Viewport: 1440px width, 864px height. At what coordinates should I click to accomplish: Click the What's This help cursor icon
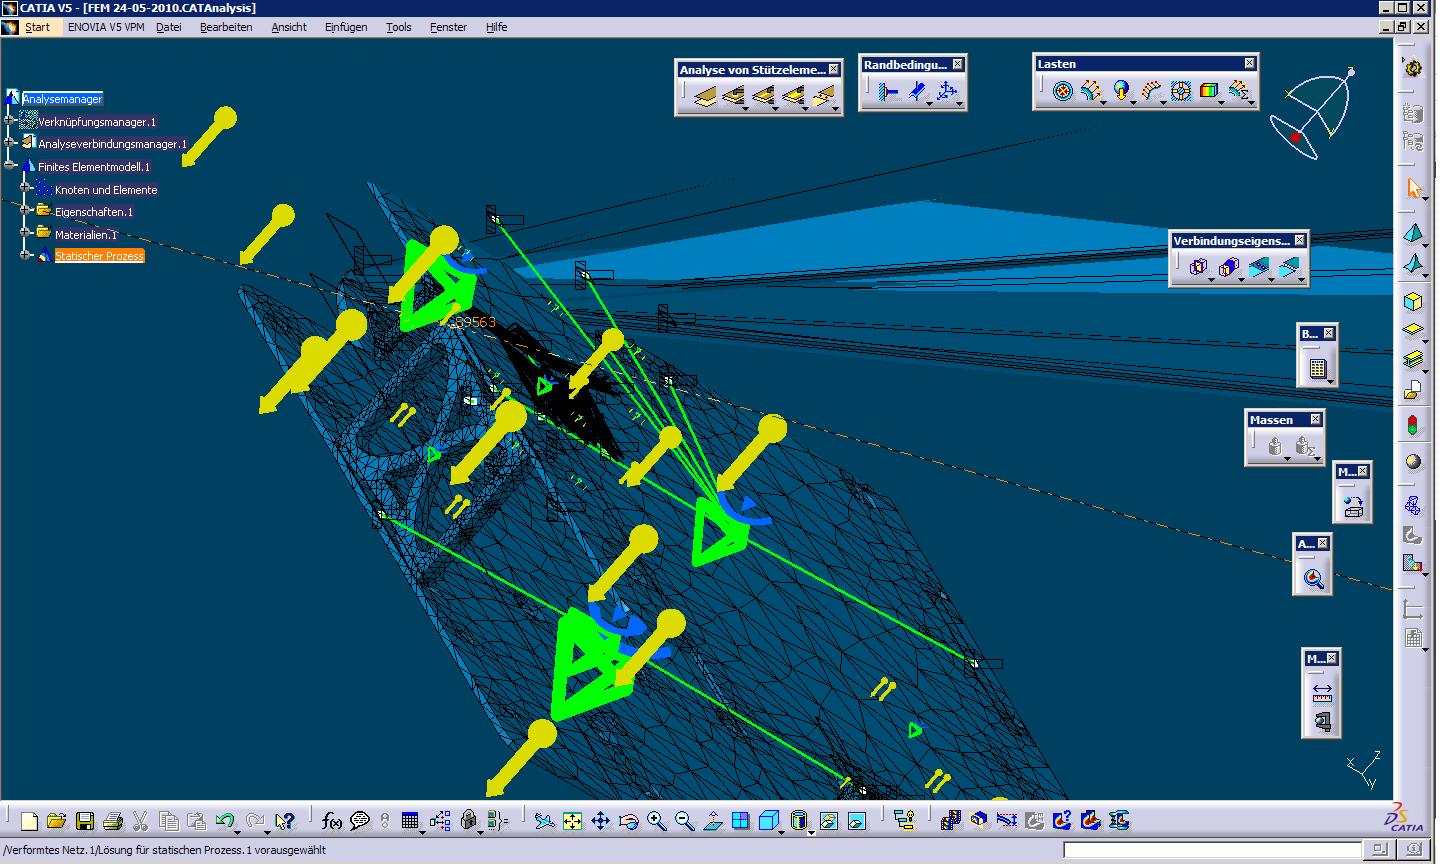(285, 822)
